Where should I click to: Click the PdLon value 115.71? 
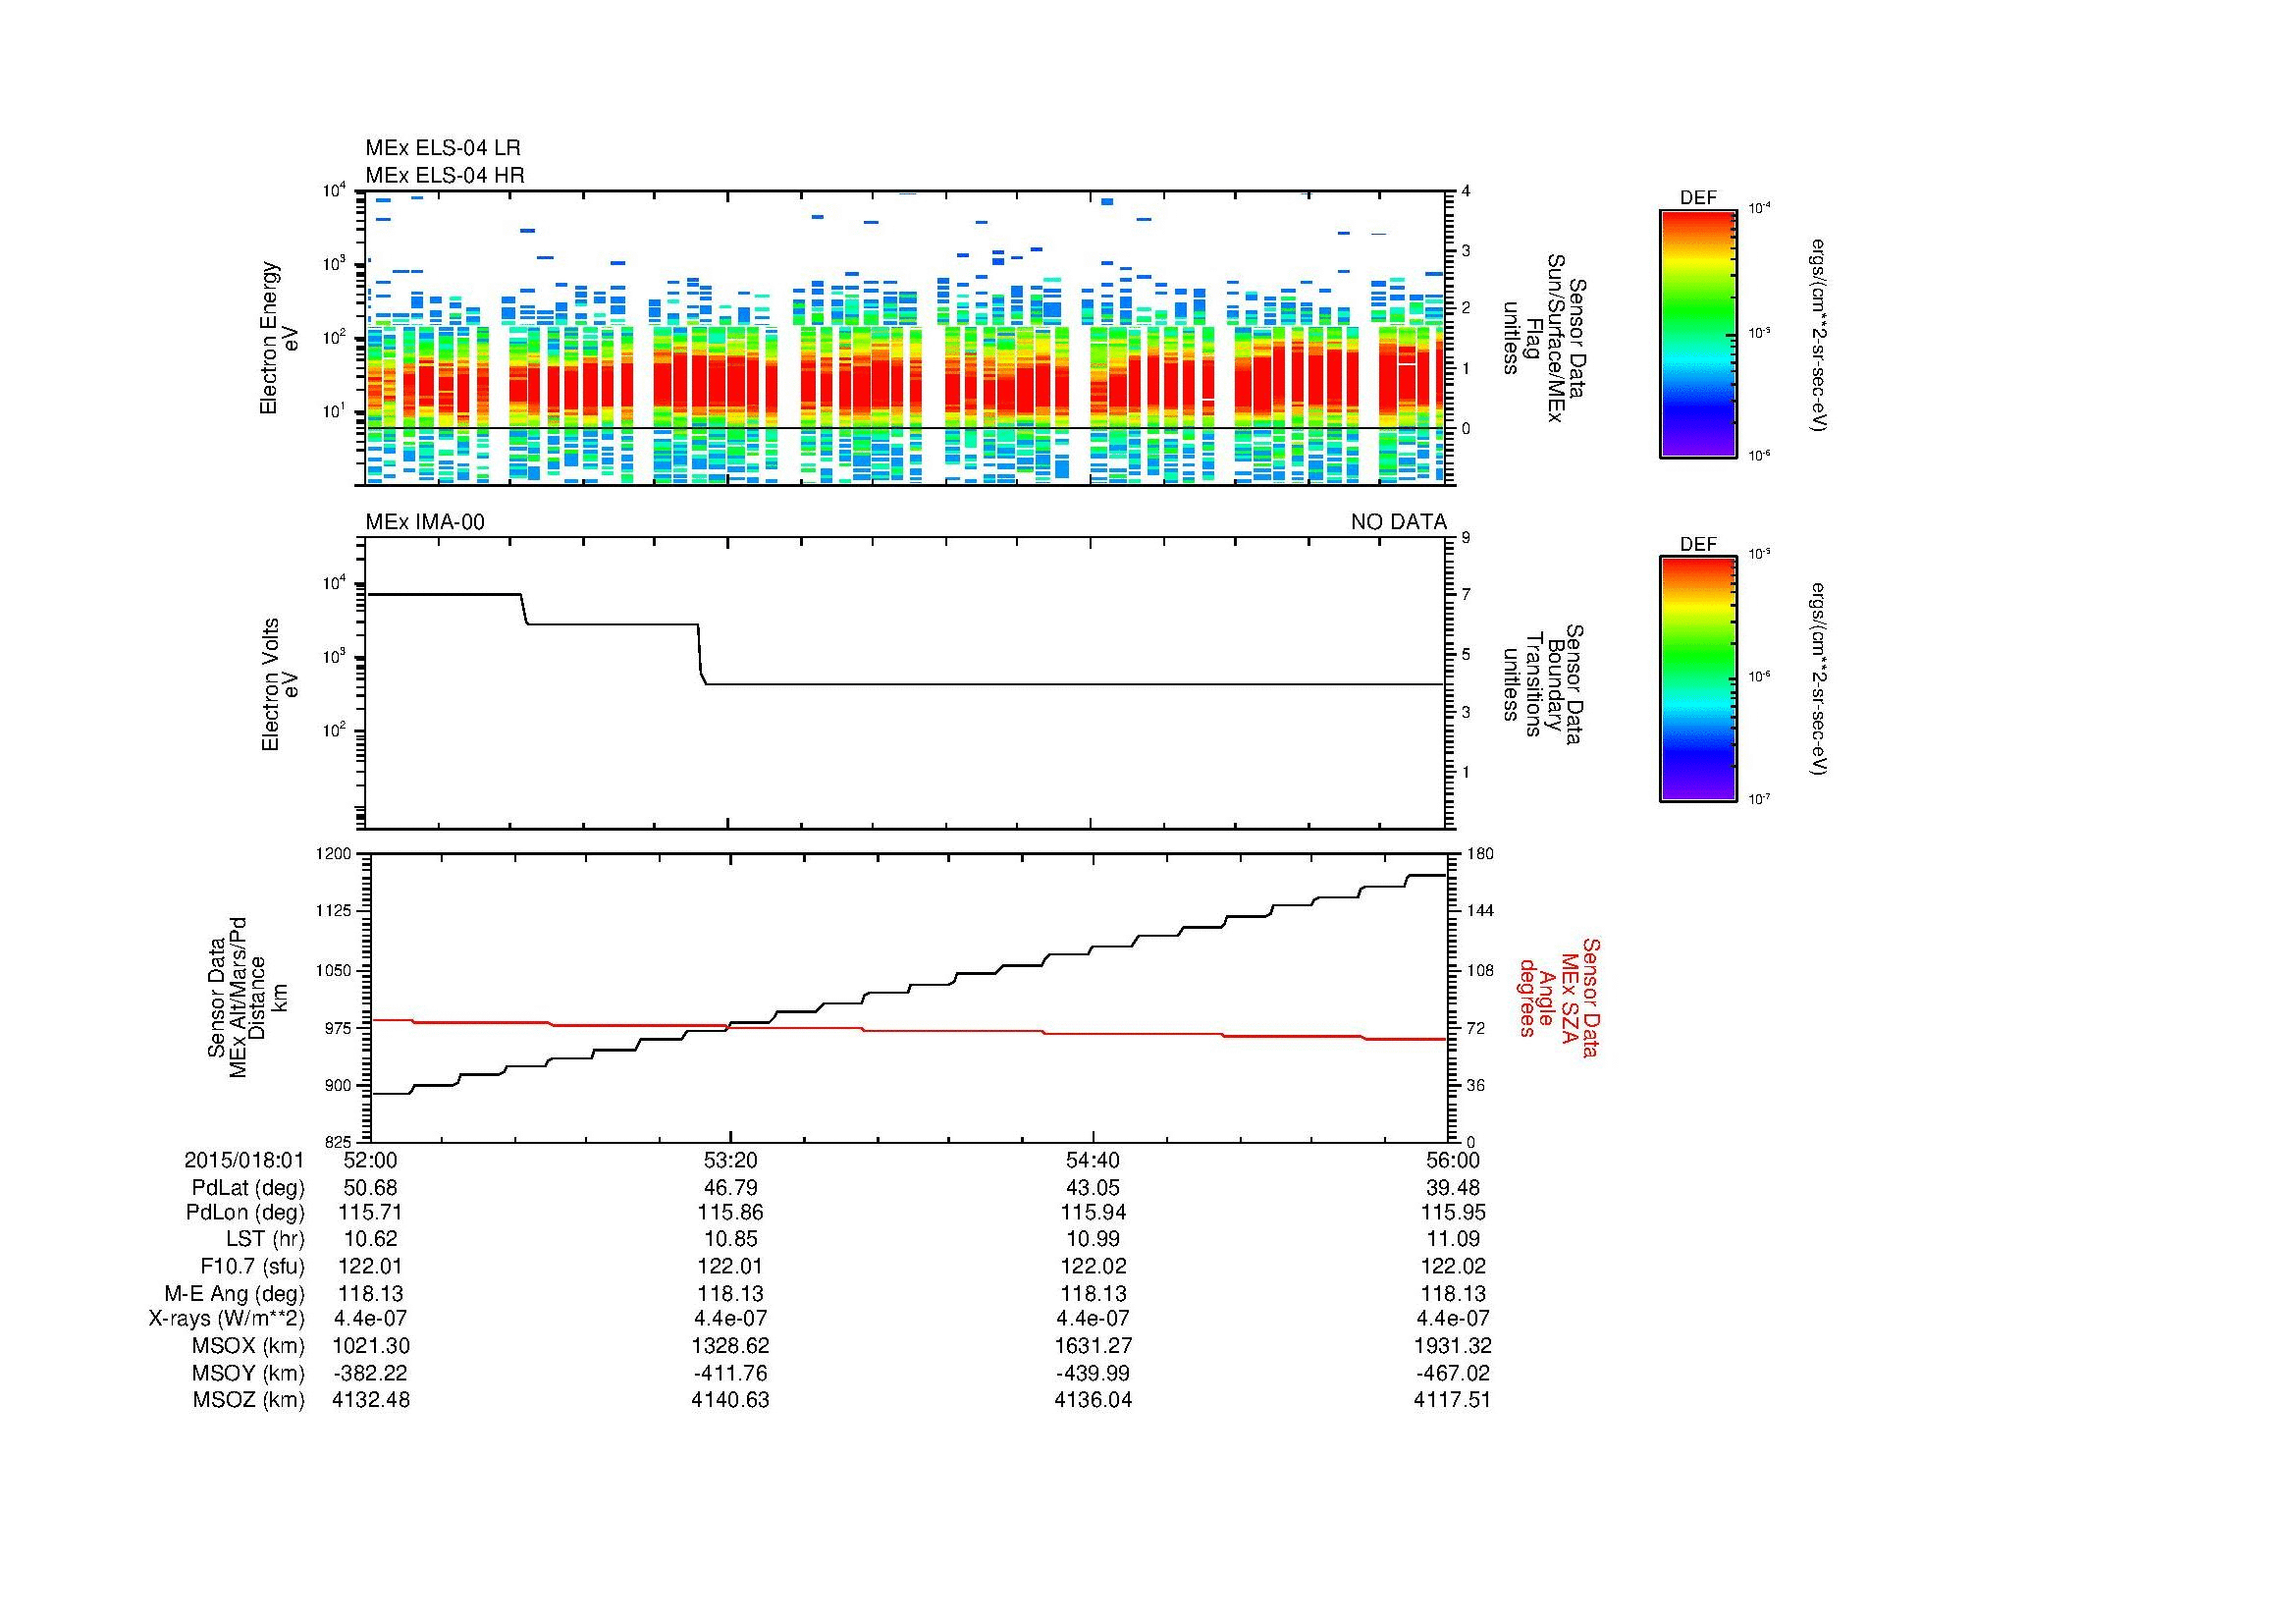tap(370, 1212)
